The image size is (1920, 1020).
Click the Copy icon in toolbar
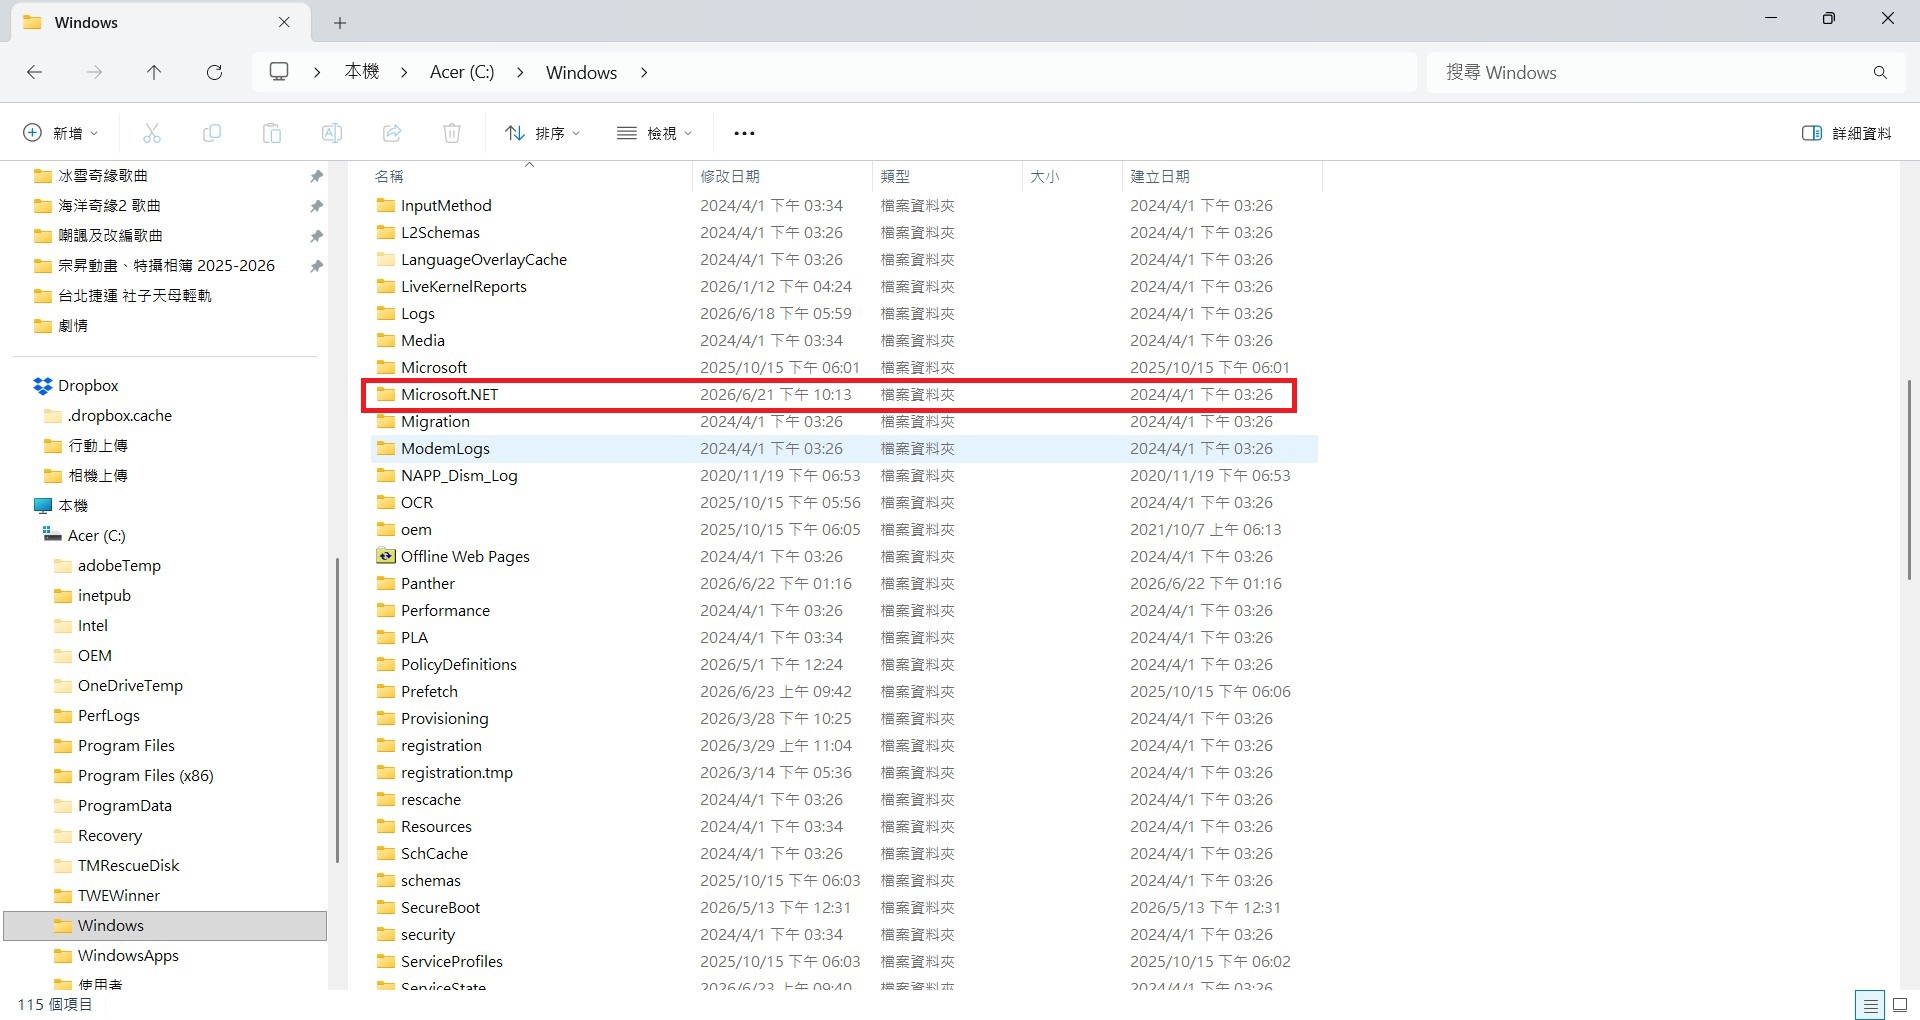(212, 133)
